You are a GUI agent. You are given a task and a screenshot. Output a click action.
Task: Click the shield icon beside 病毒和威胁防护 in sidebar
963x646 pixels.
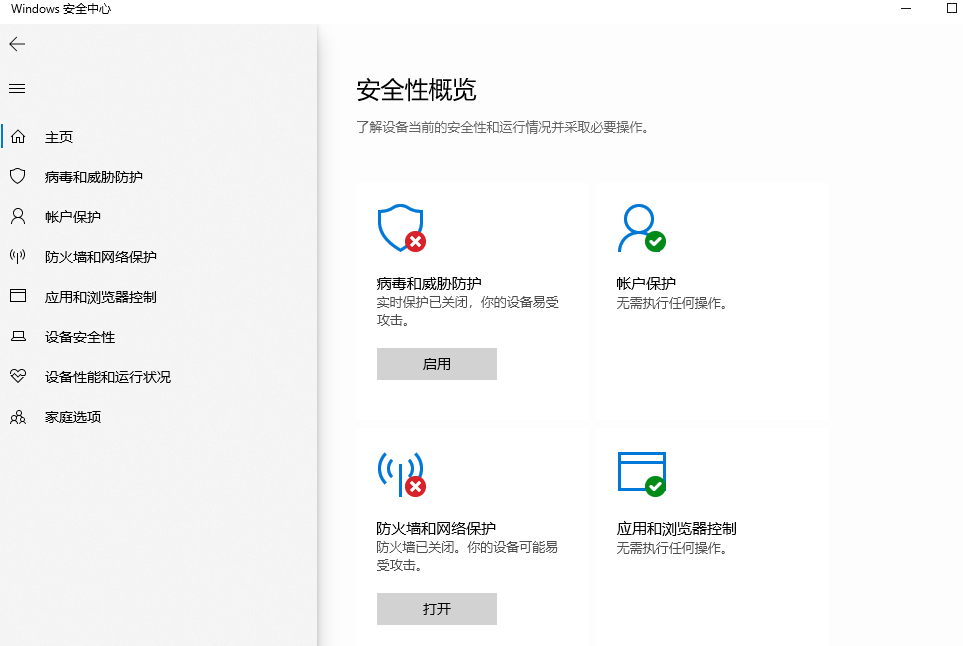click(18, 176)
